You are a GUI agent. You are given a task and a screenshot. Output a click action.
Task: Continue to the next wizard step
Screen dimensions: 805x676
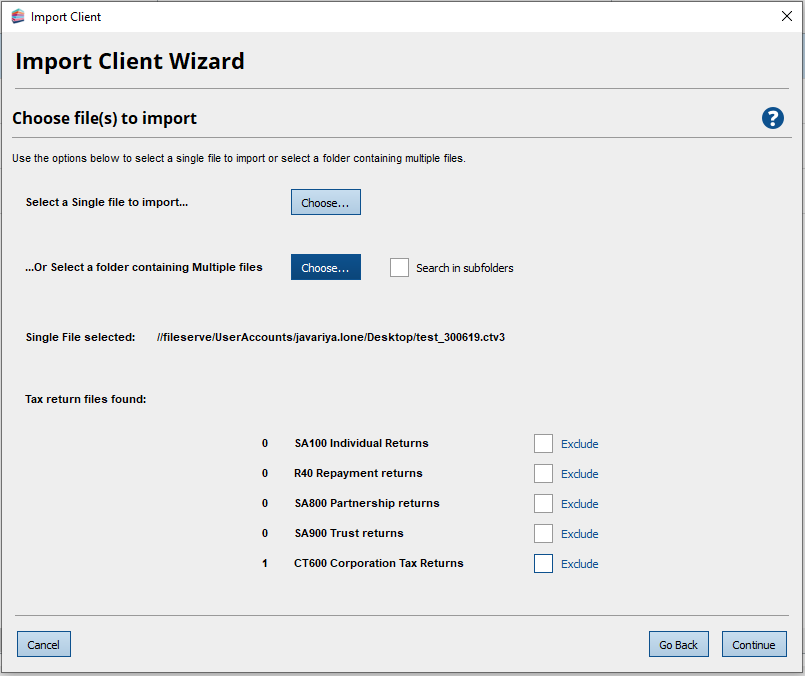click(x=754, y=645)
